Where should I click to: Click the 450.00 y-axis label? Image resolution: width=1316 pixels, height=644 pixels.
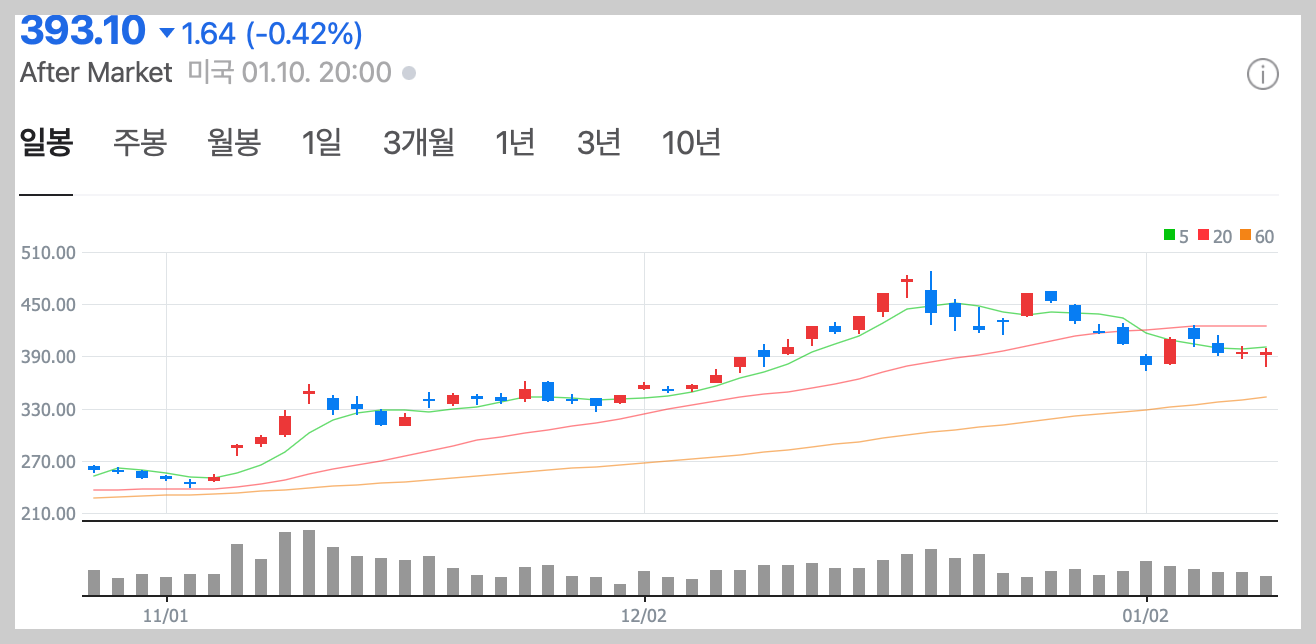(x=49, y=305)
